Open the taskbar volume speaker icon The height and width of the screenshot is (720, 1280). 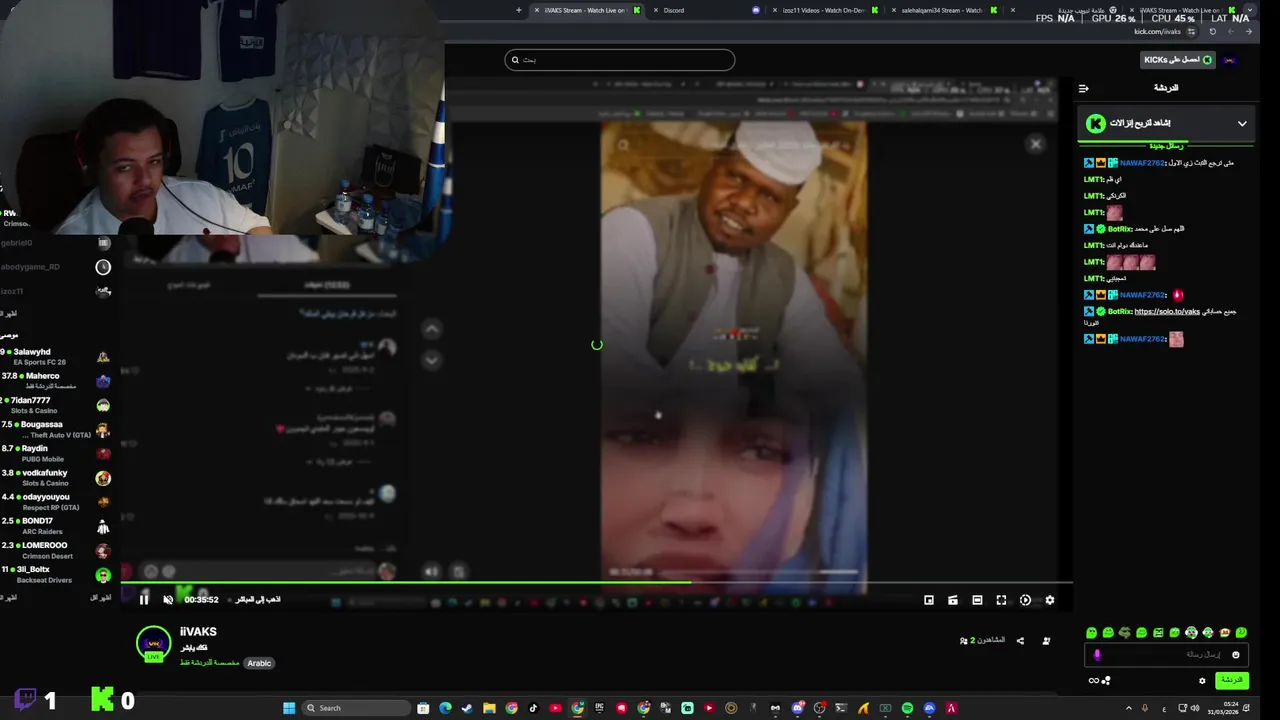(x=1195, y=708)
